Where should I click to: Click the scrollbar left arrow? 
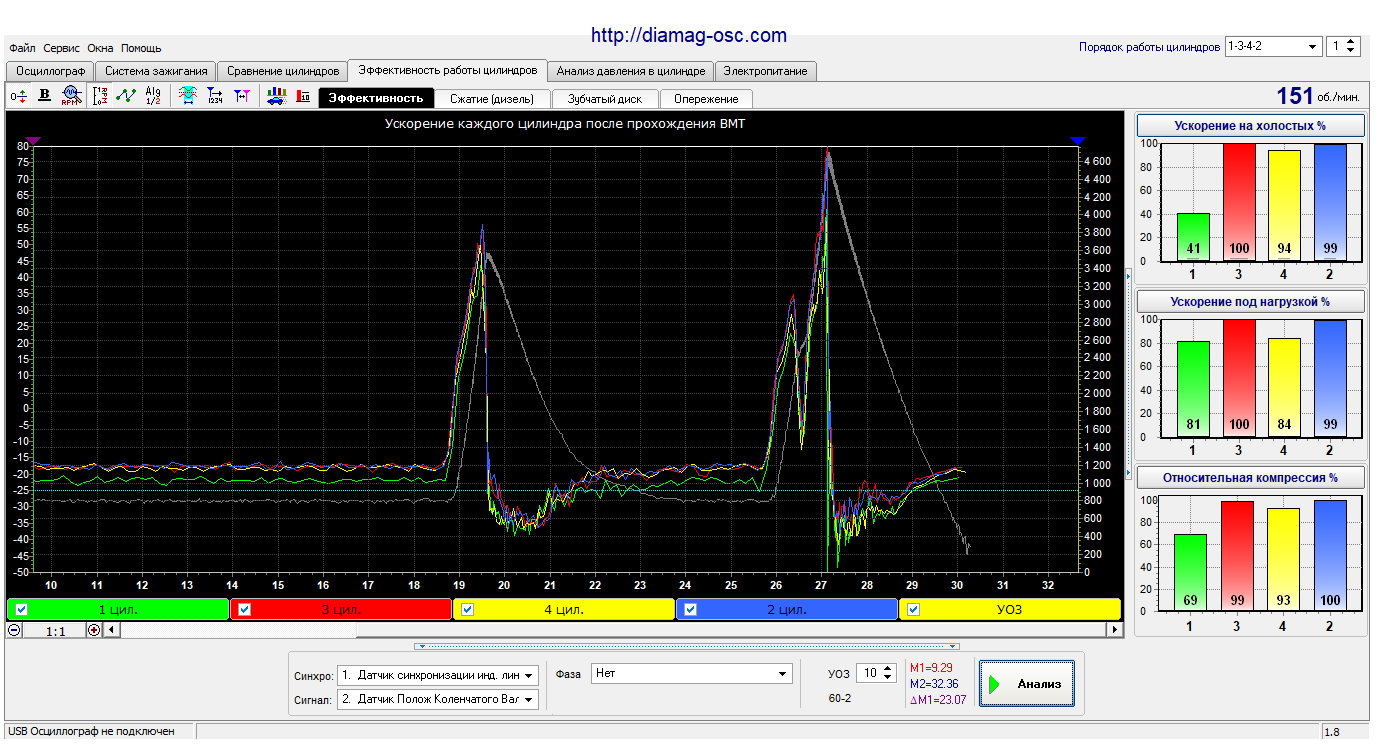point(110,630)
